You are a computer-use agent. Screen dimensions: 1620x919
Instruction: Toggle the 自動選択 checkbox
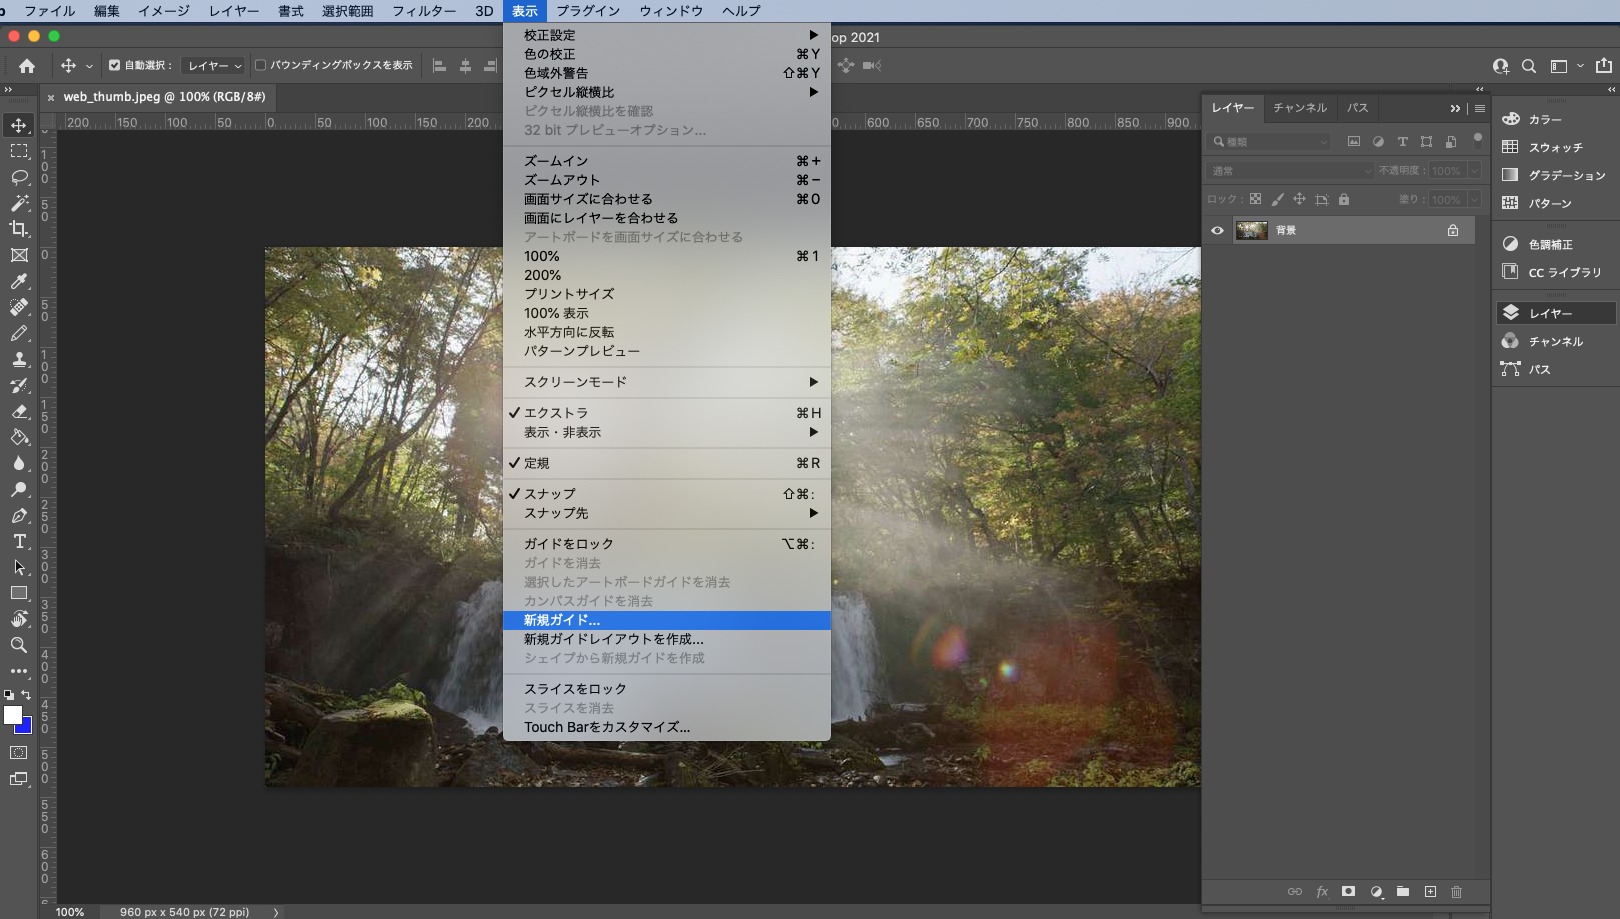(114, 65)
